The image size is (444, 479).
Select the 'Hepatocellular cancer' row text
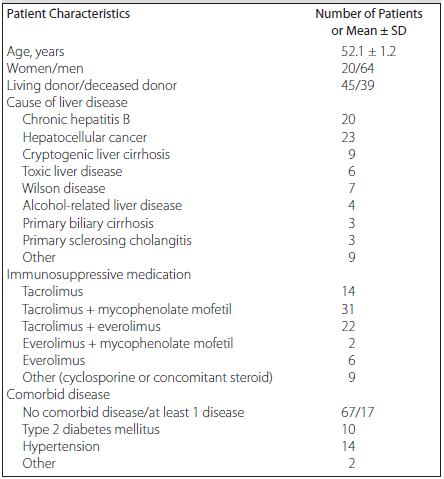click(85, 137)
